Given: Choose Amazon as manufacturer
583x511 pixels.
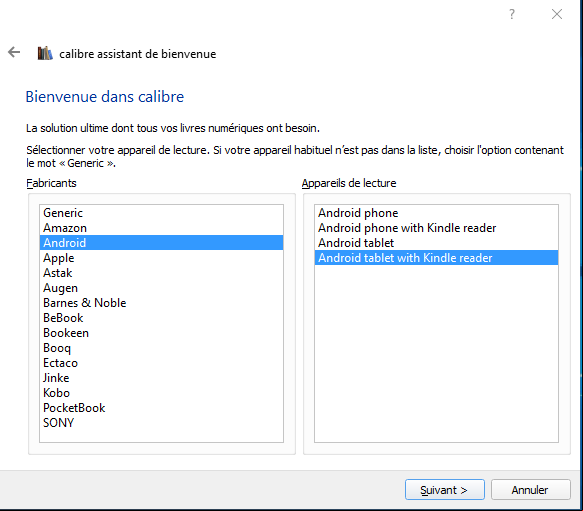Looking at the screenshot, I should pyautogui.click(x=161, y=228).
